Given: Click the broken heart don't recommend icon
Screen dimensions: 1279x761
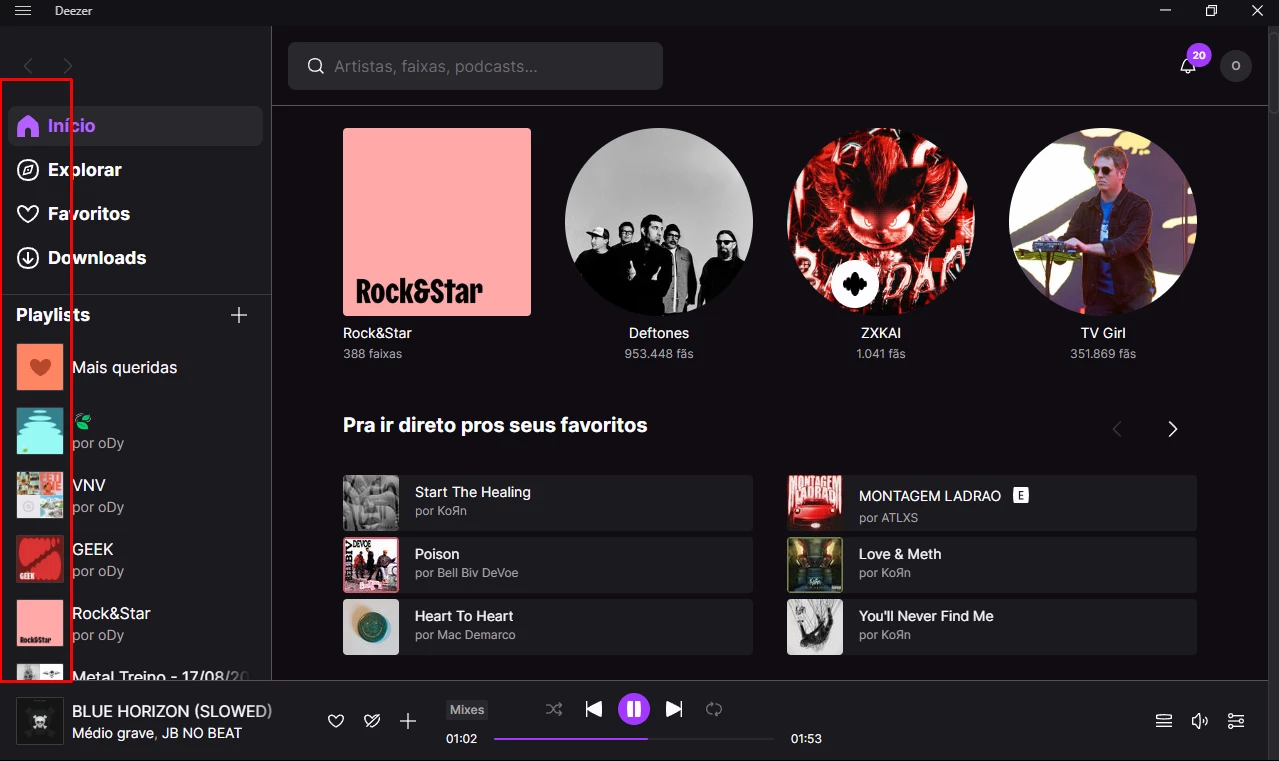Looking at the screenshot, I should coord(372,721).
